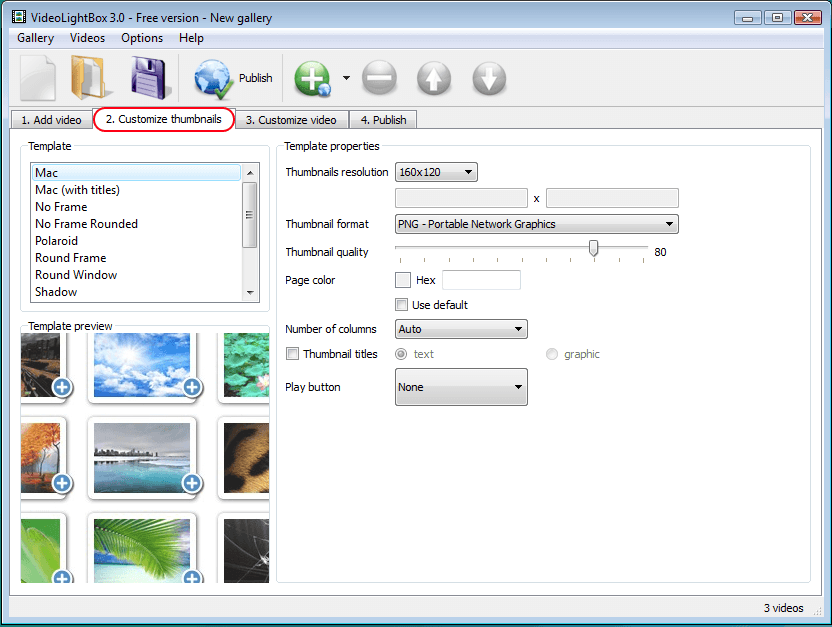Click the VideoLightBox app icon in title bar
Viewport: 832px width, 627px height.
tap(19, 17)
